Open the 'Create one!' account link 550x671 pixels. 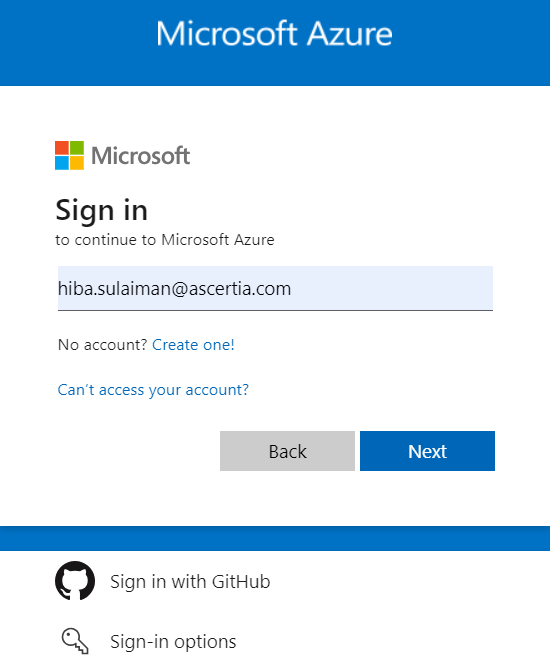(x=193, y=344)
